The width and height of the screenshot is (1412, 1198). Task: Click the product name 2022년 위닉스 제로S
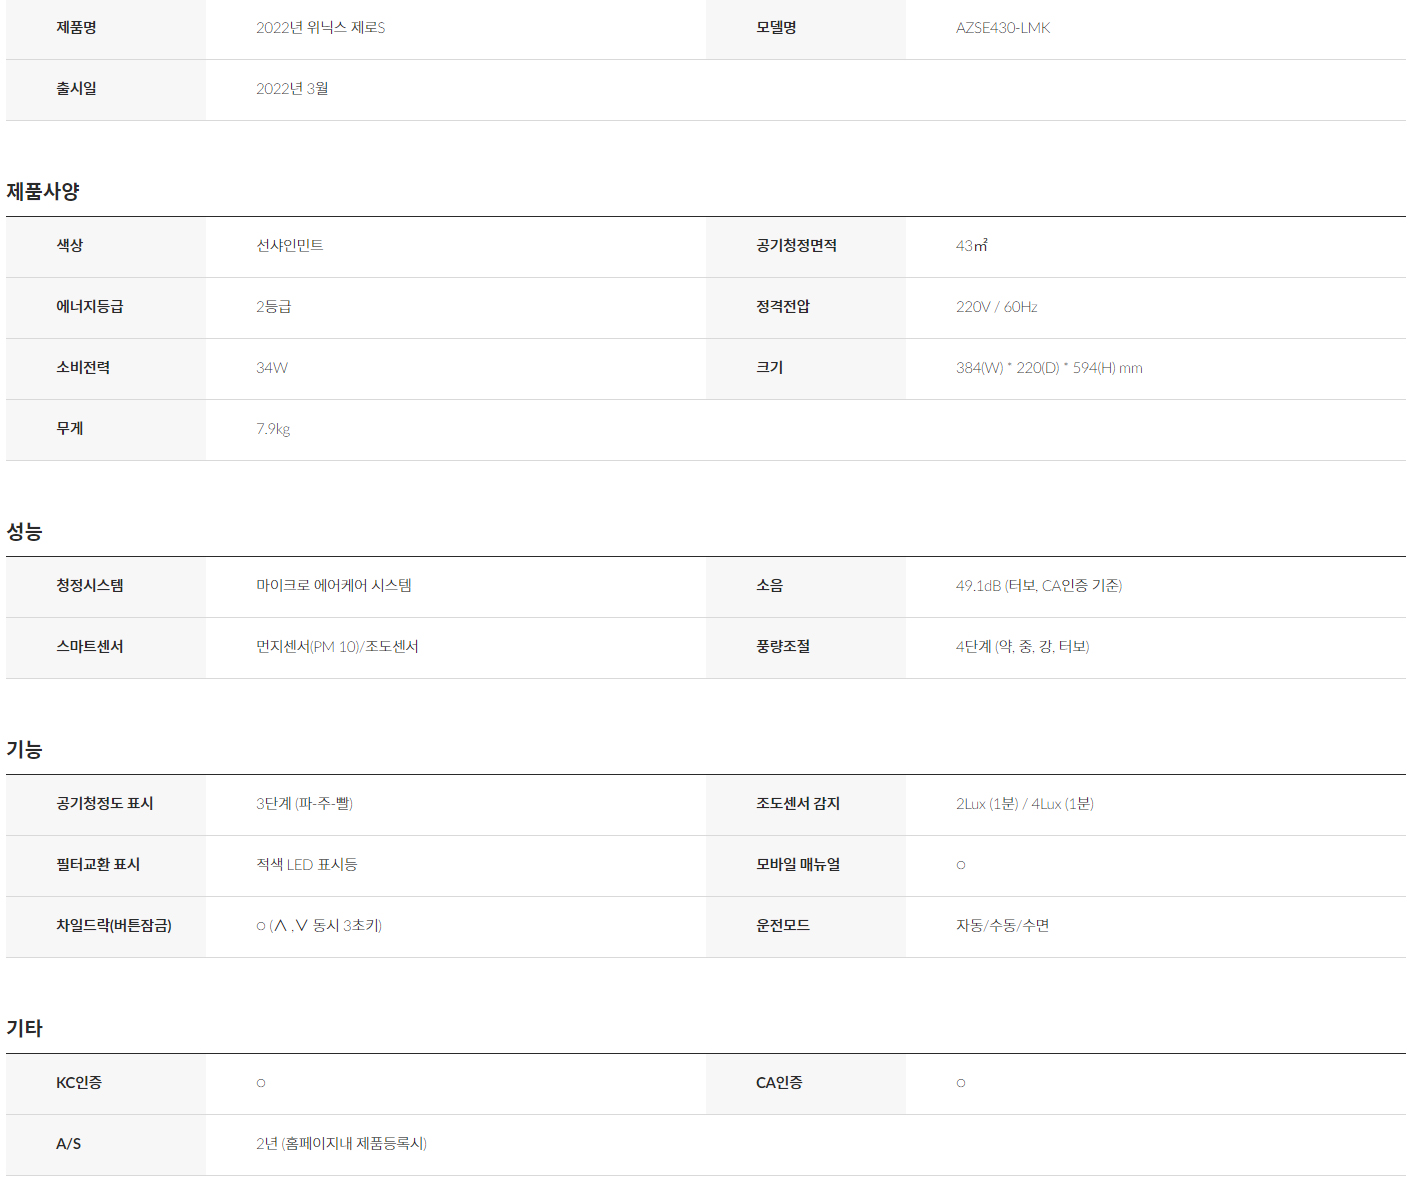(320, 28)
